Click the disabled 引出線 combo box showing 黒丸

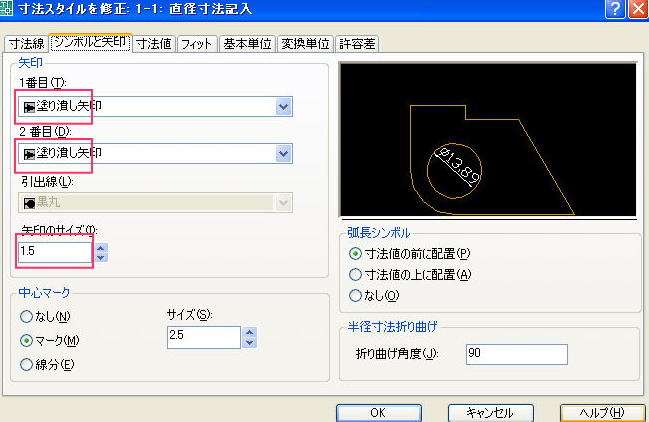[x=156, y=202]
